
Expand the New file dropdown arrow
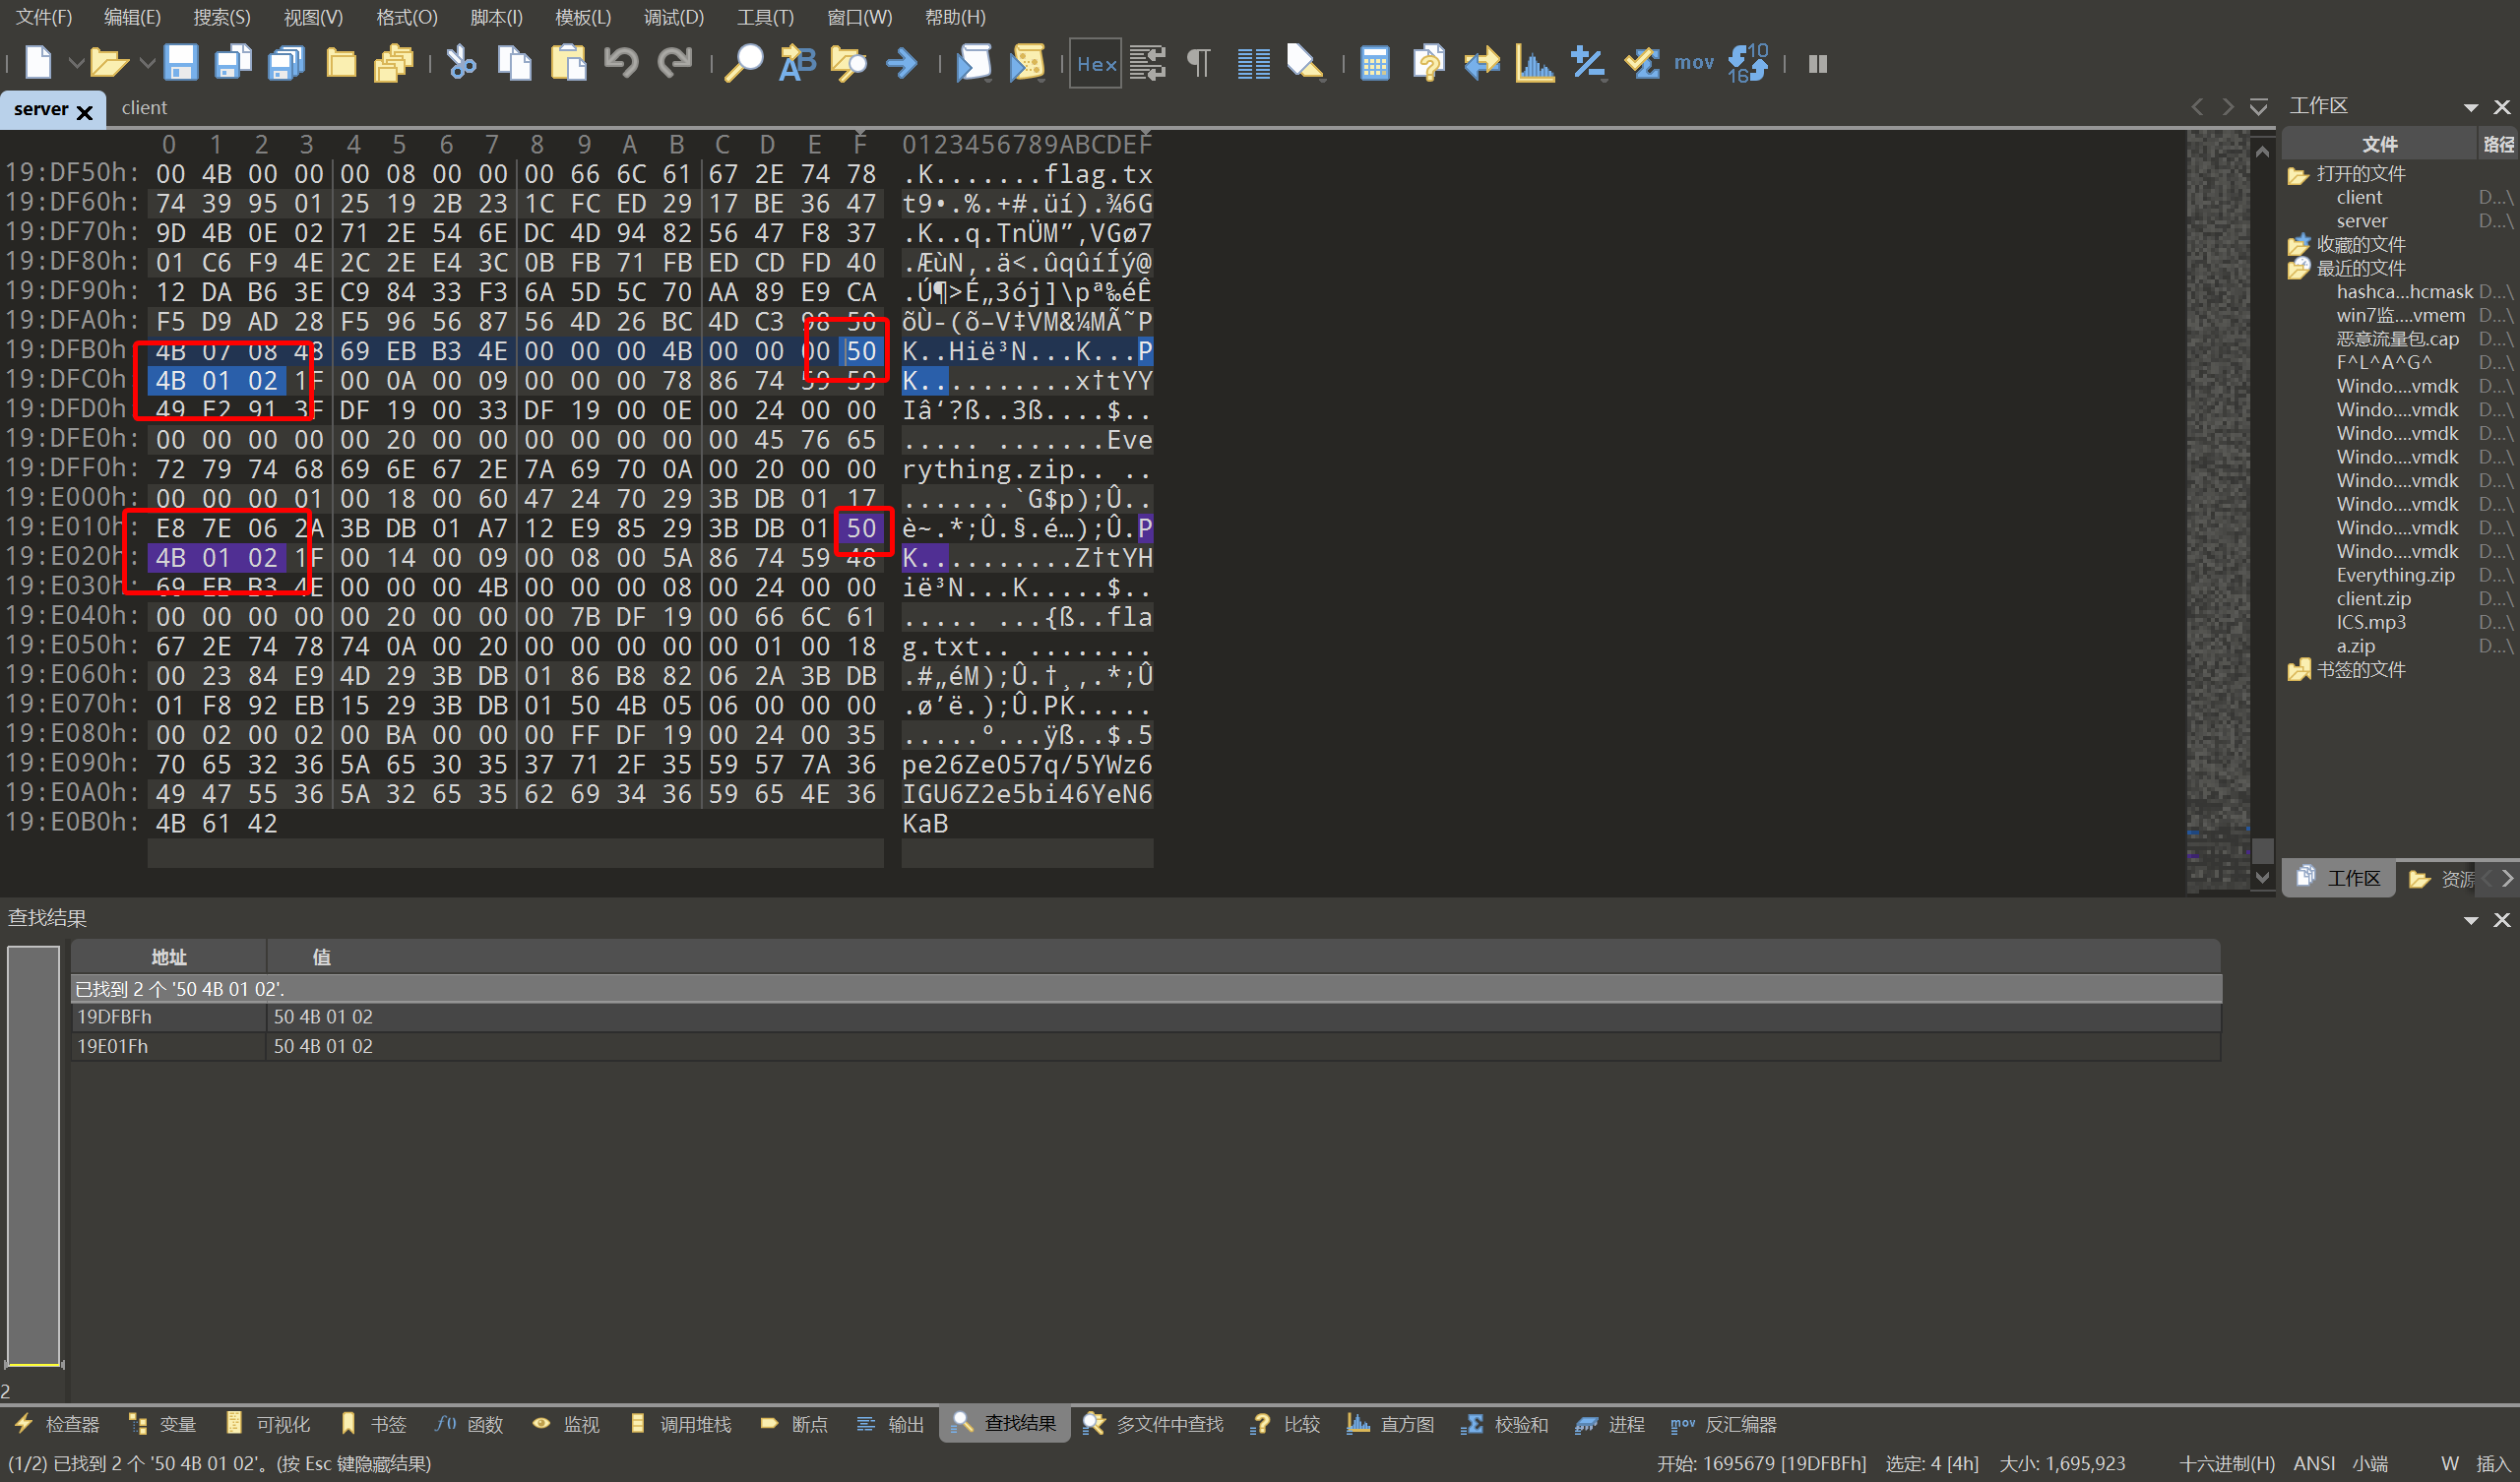75,64
